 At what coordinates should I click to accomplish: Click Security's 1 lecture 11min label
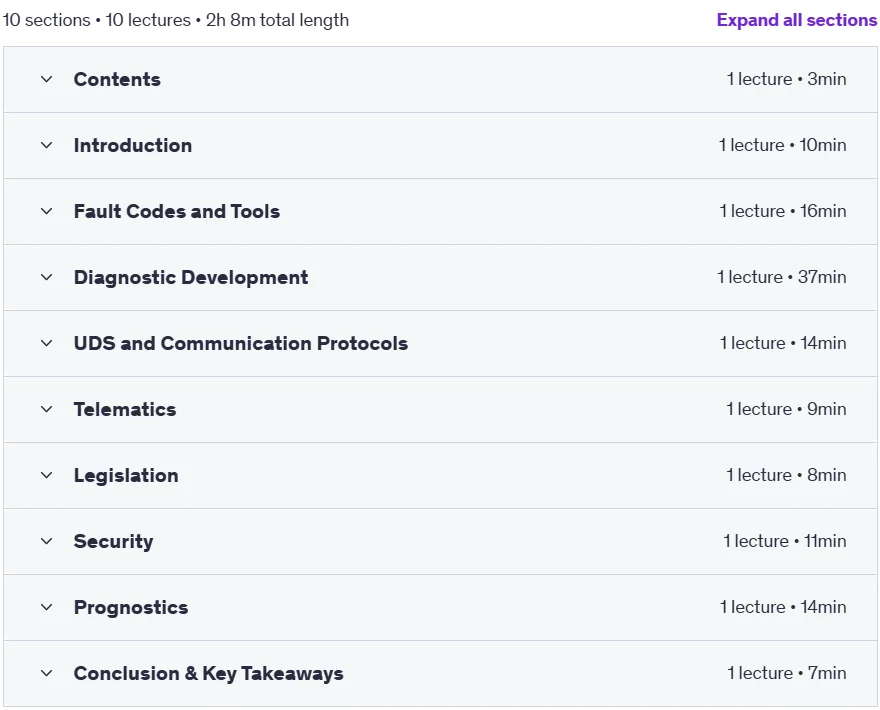(785, 541)
